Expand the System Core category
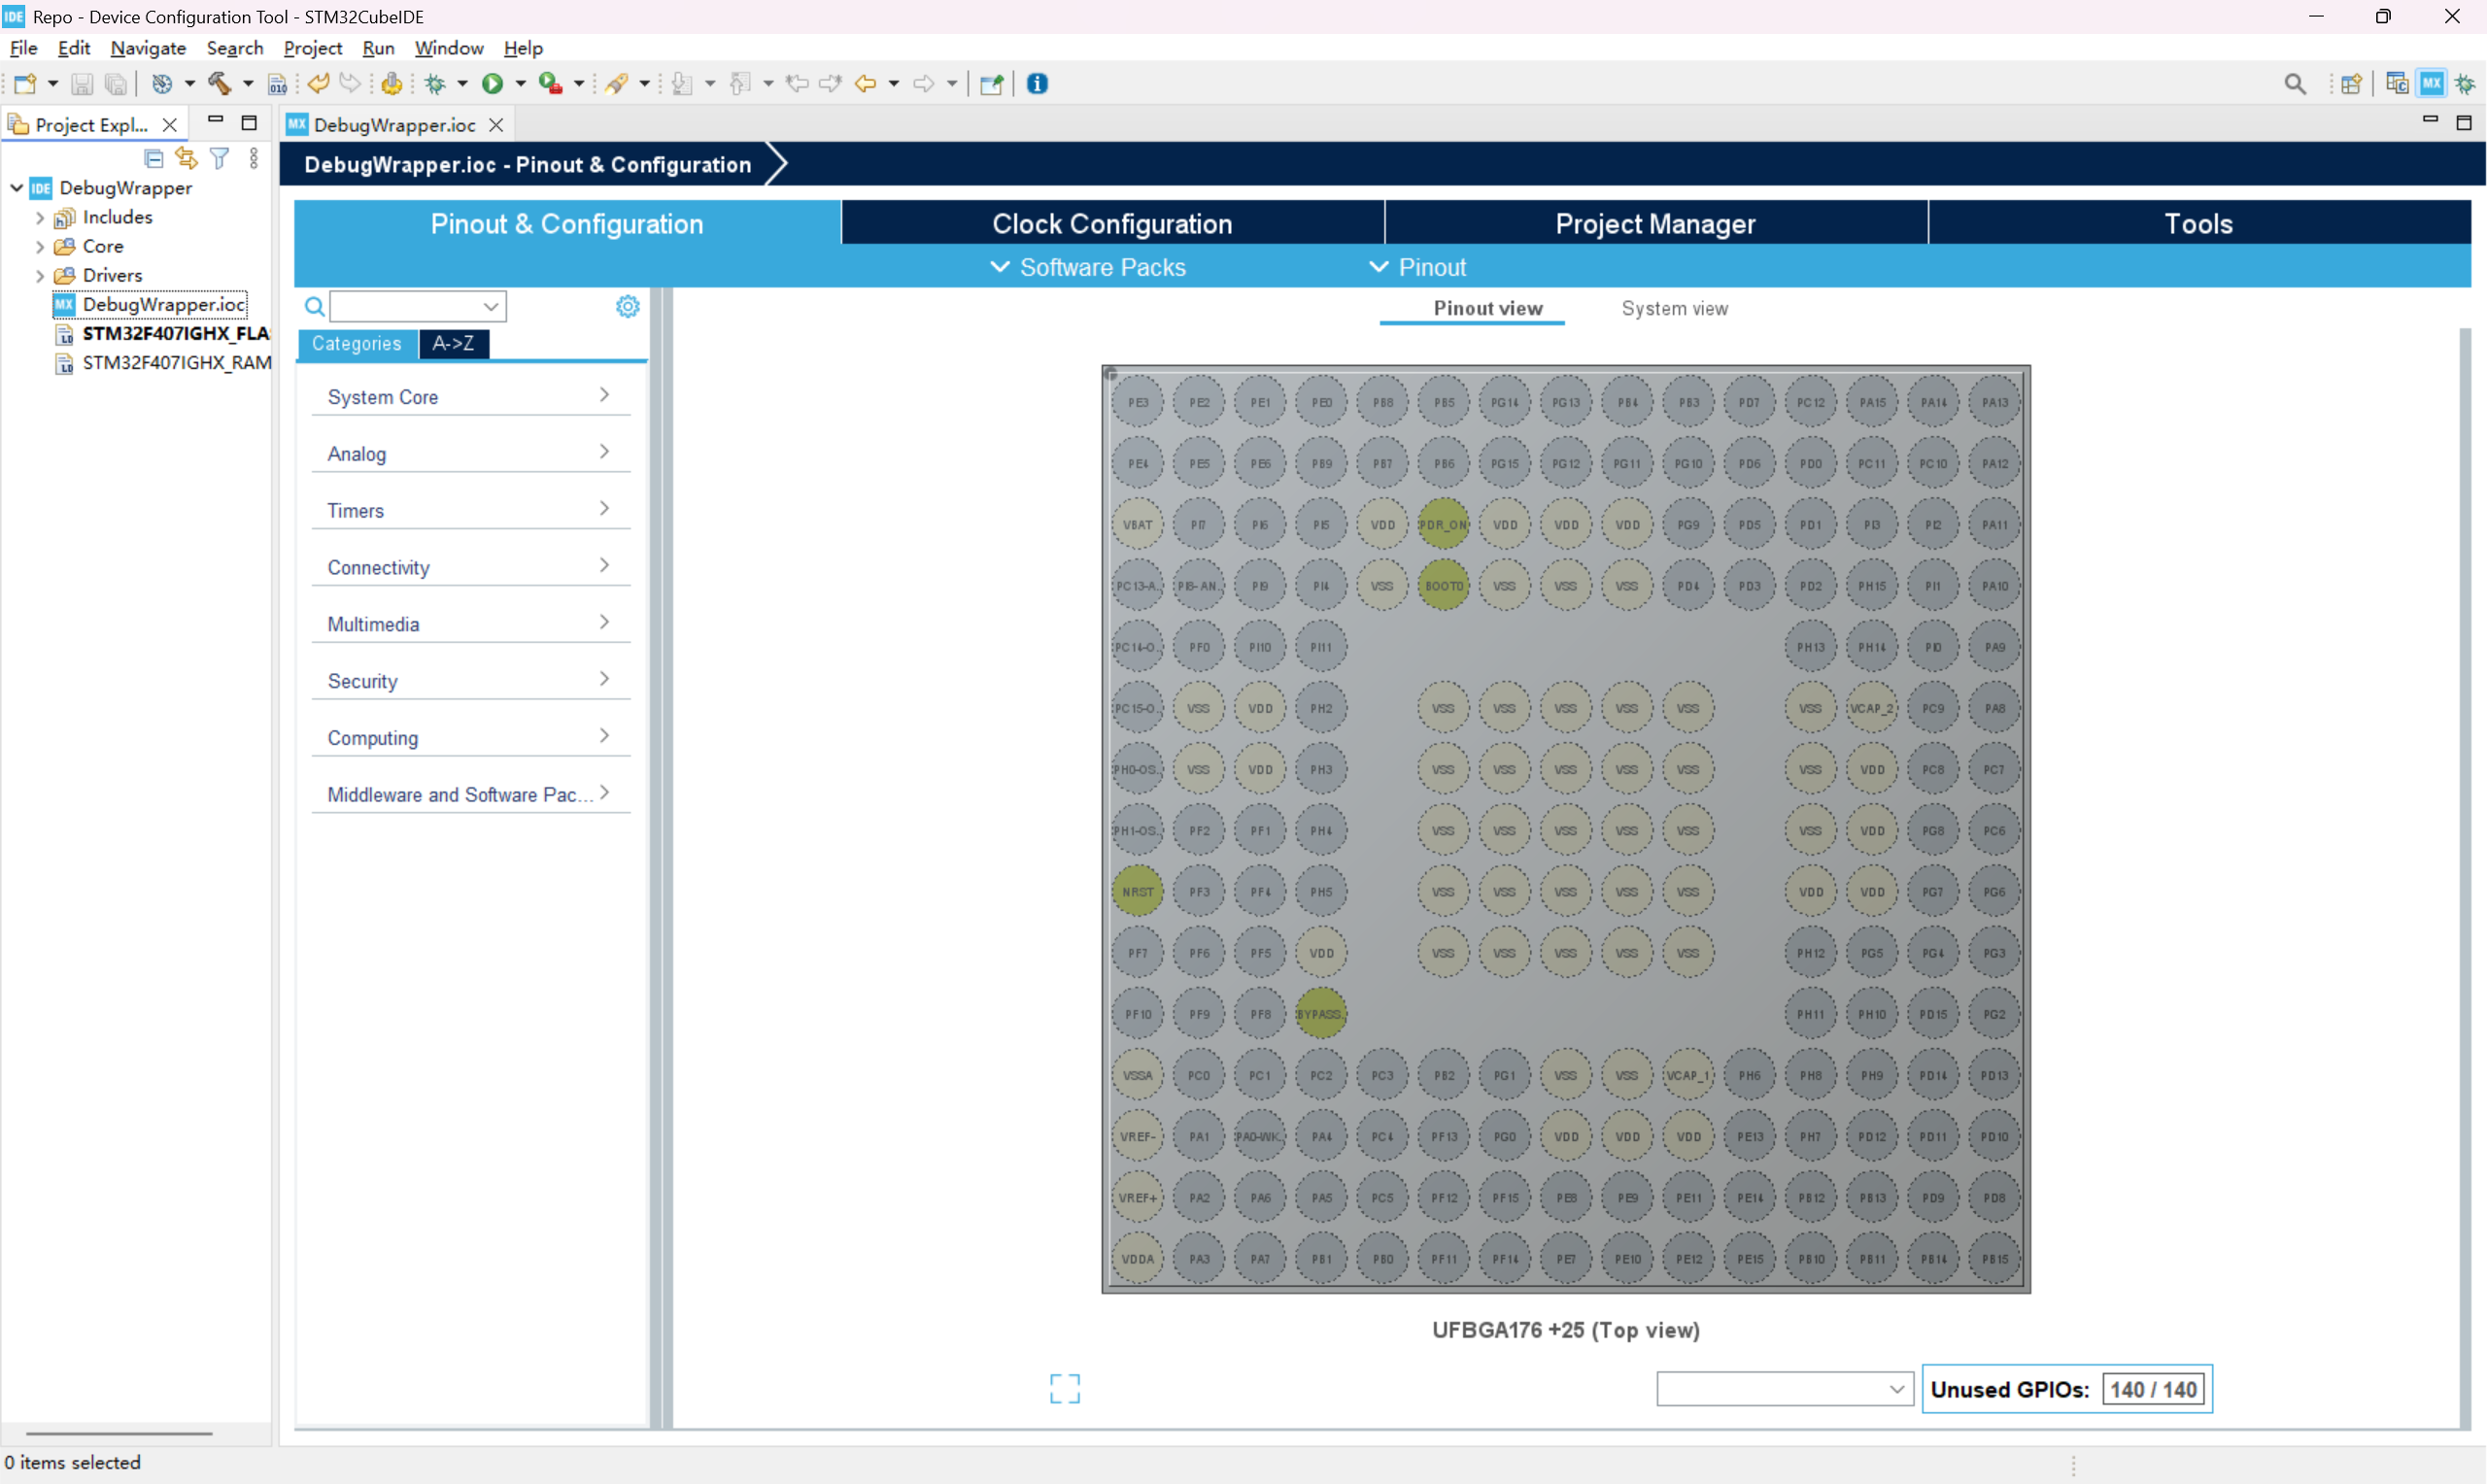The height and width of the screenshot is (1484, 2487). (x=470, y=397)
